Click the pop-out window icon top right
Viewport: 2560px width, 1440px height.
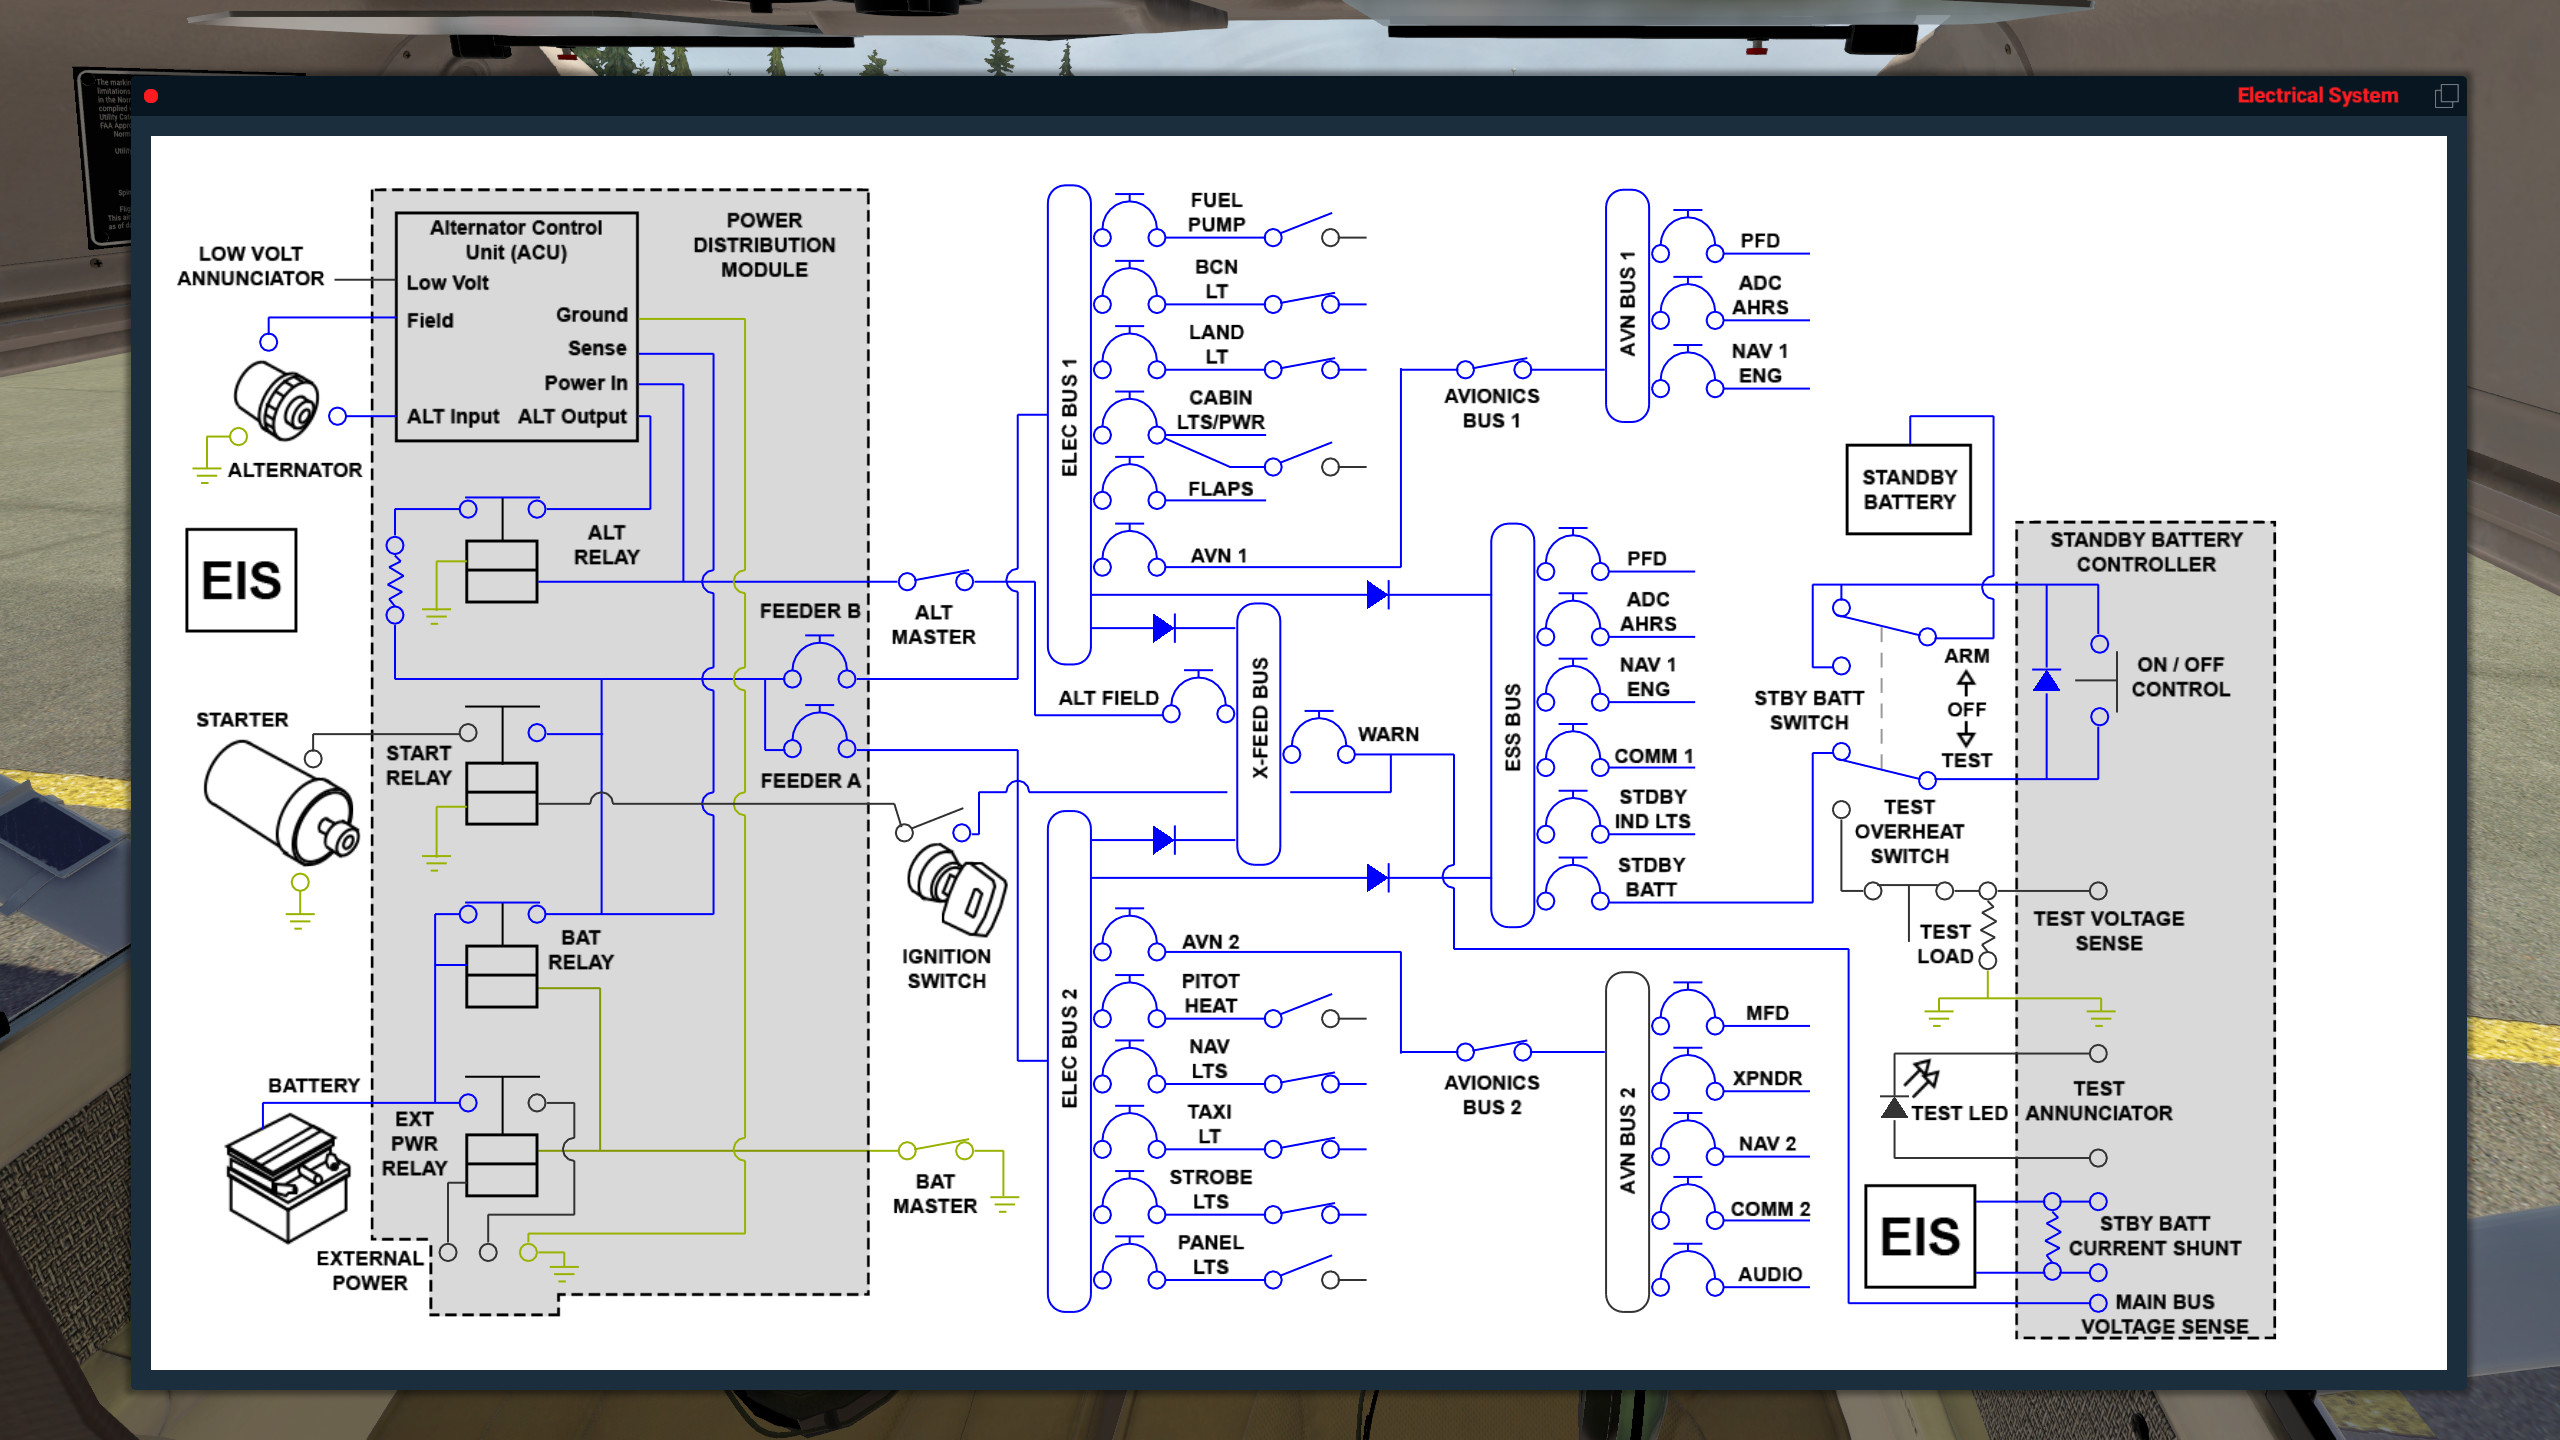[x=2447, y=95]
